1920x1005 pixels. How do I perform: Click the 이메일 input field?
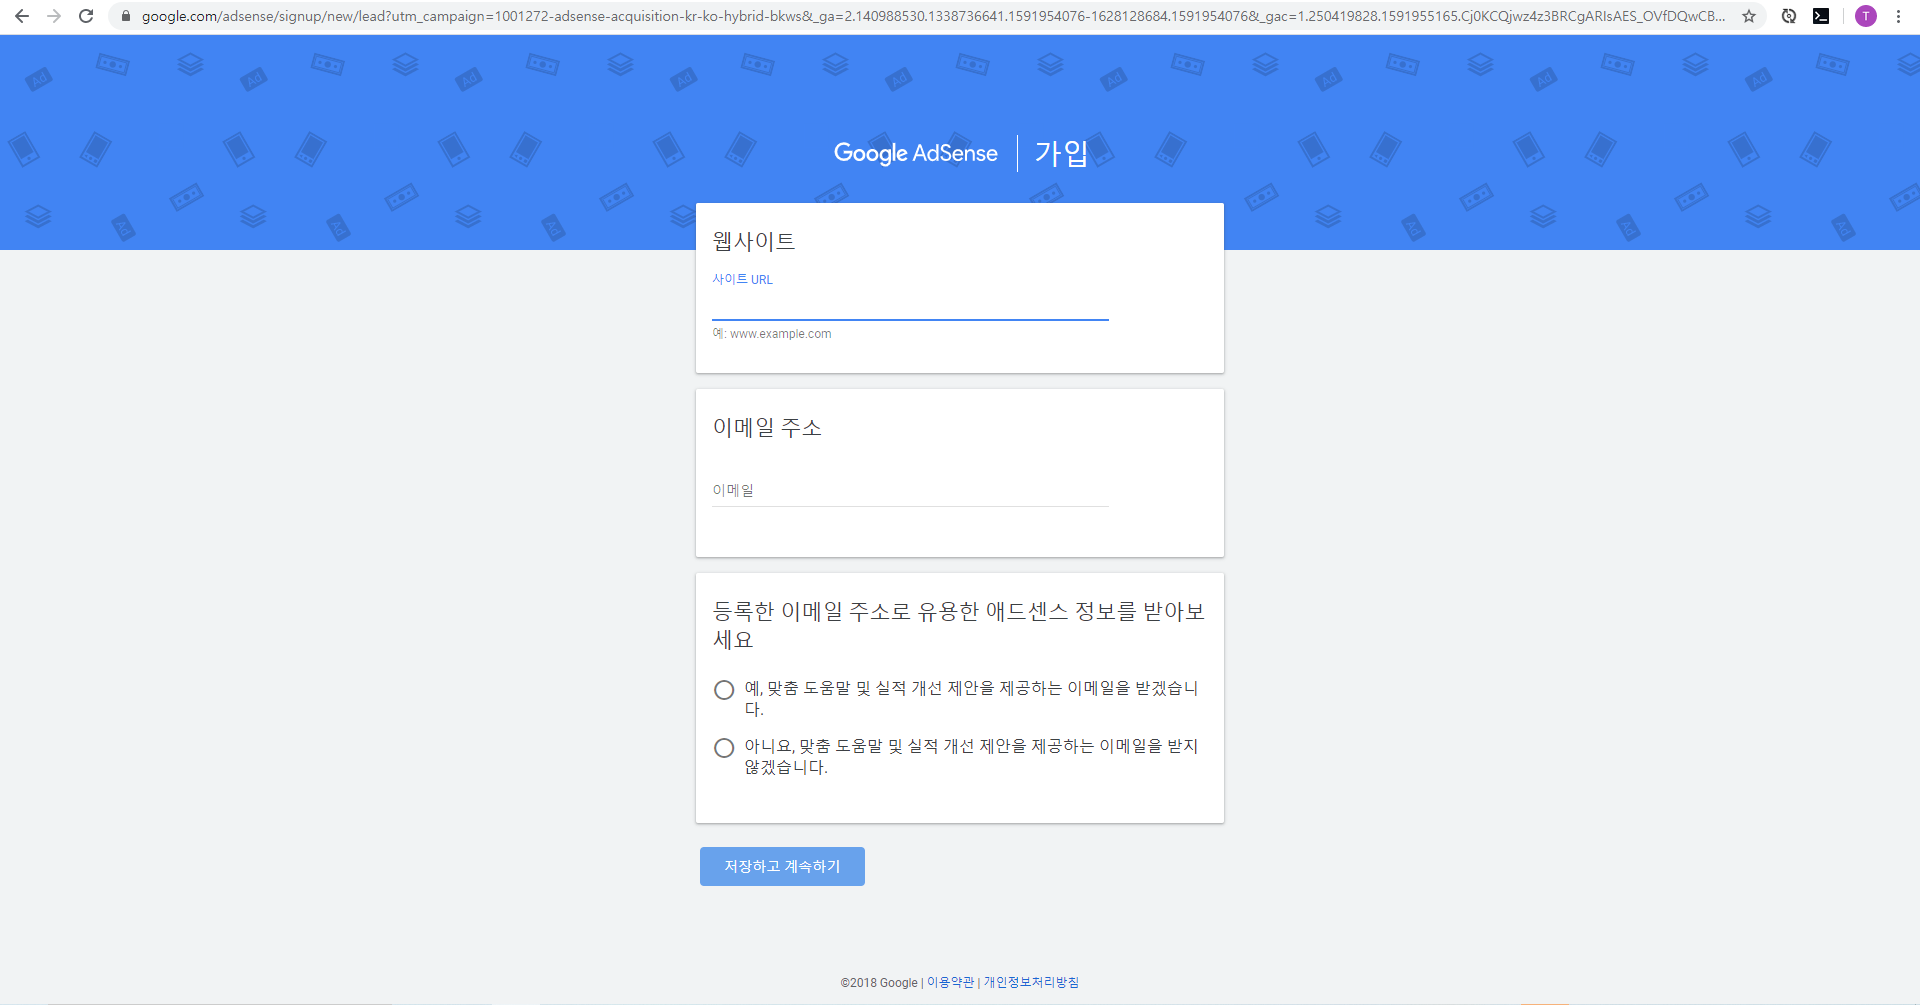[x=910, y=491]
